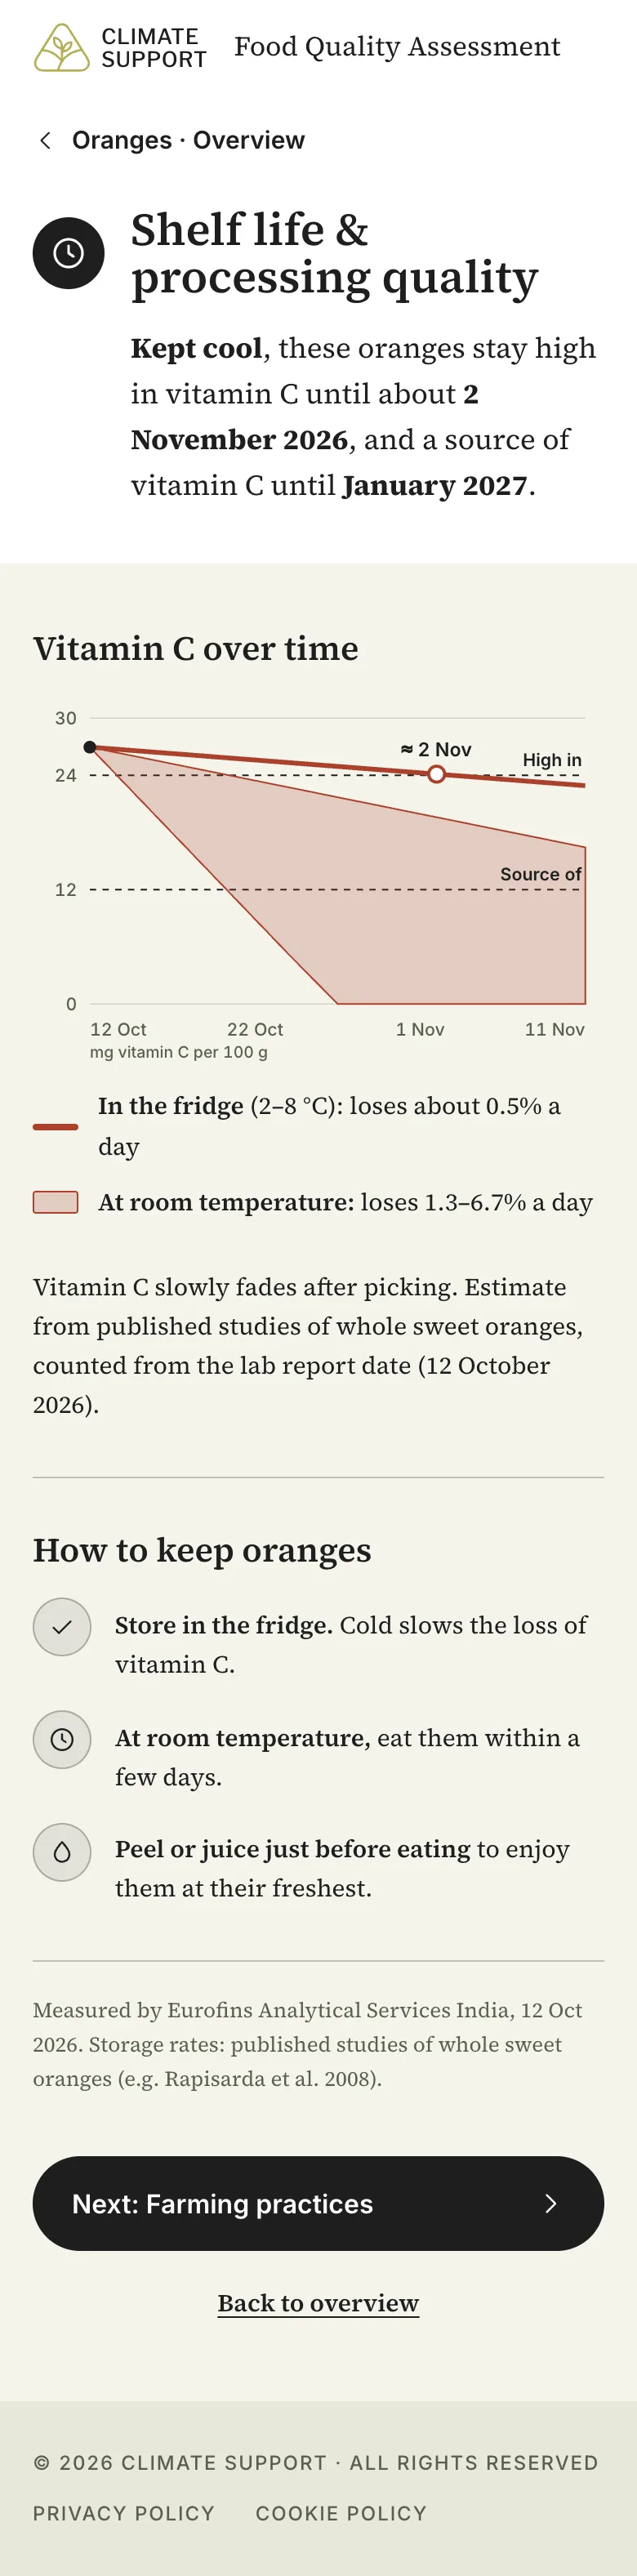Open the Cookie Policy footer link

(x=341, y=2513)
